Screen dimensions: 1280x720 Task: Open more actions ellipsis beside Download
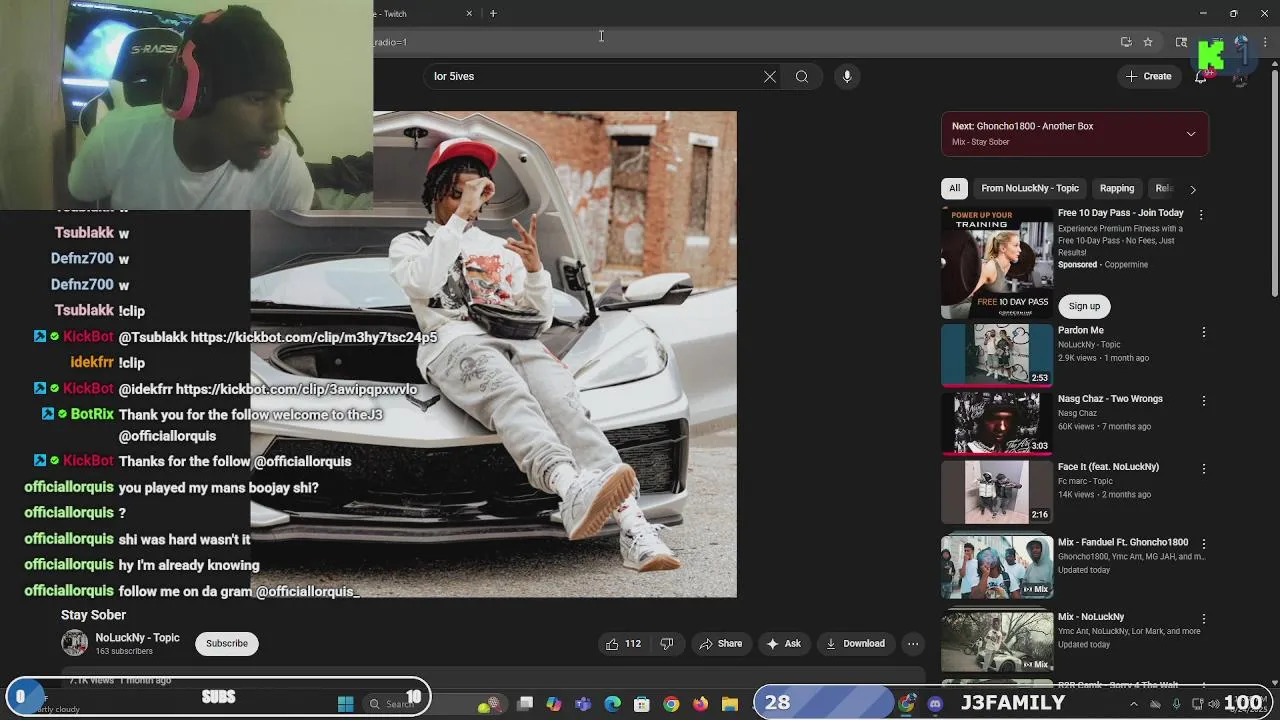[x=913, y=644]
